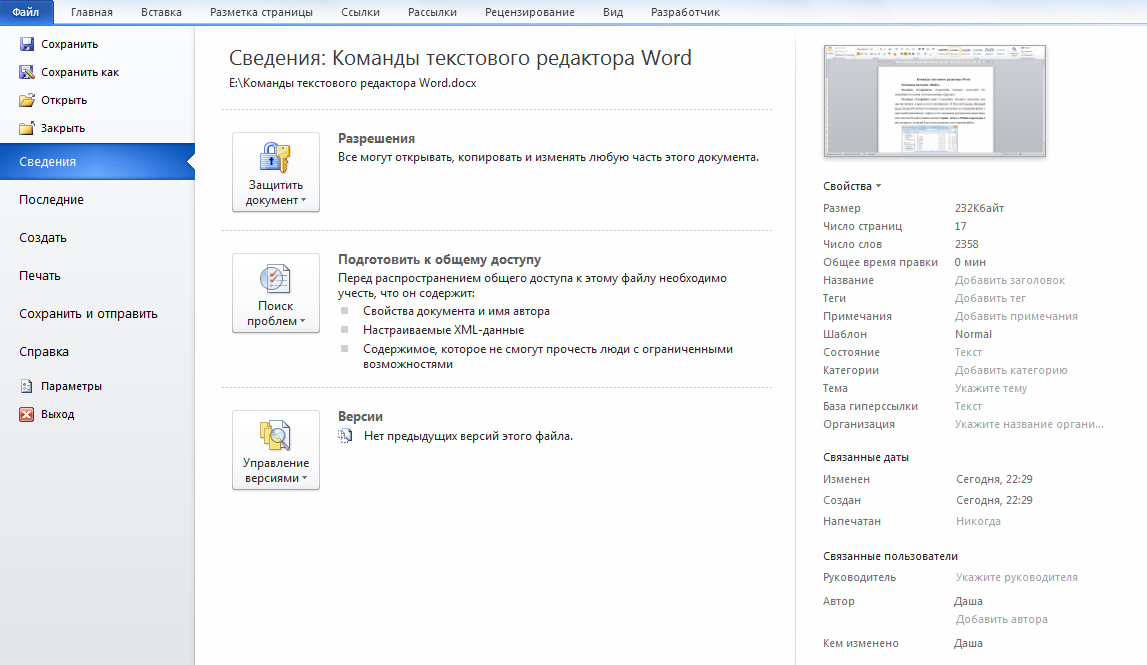Select Сведения in the backstage menu

(97, 162)
